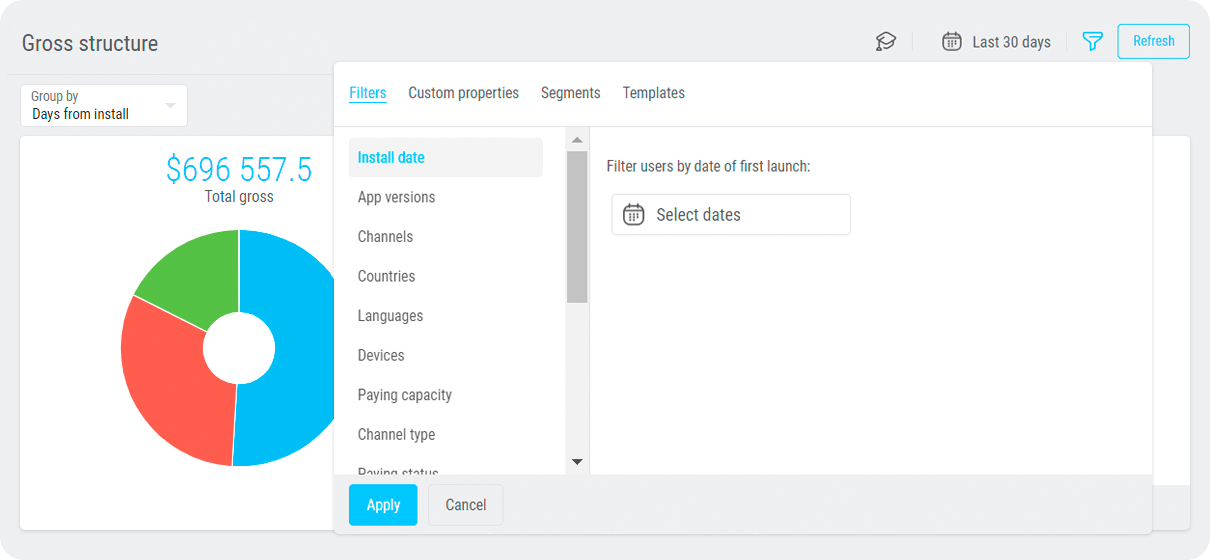Open the Group by dropdown
The height and width of the screenshot is (560, 1210).
pyautogui.click(x=104, y=105)
